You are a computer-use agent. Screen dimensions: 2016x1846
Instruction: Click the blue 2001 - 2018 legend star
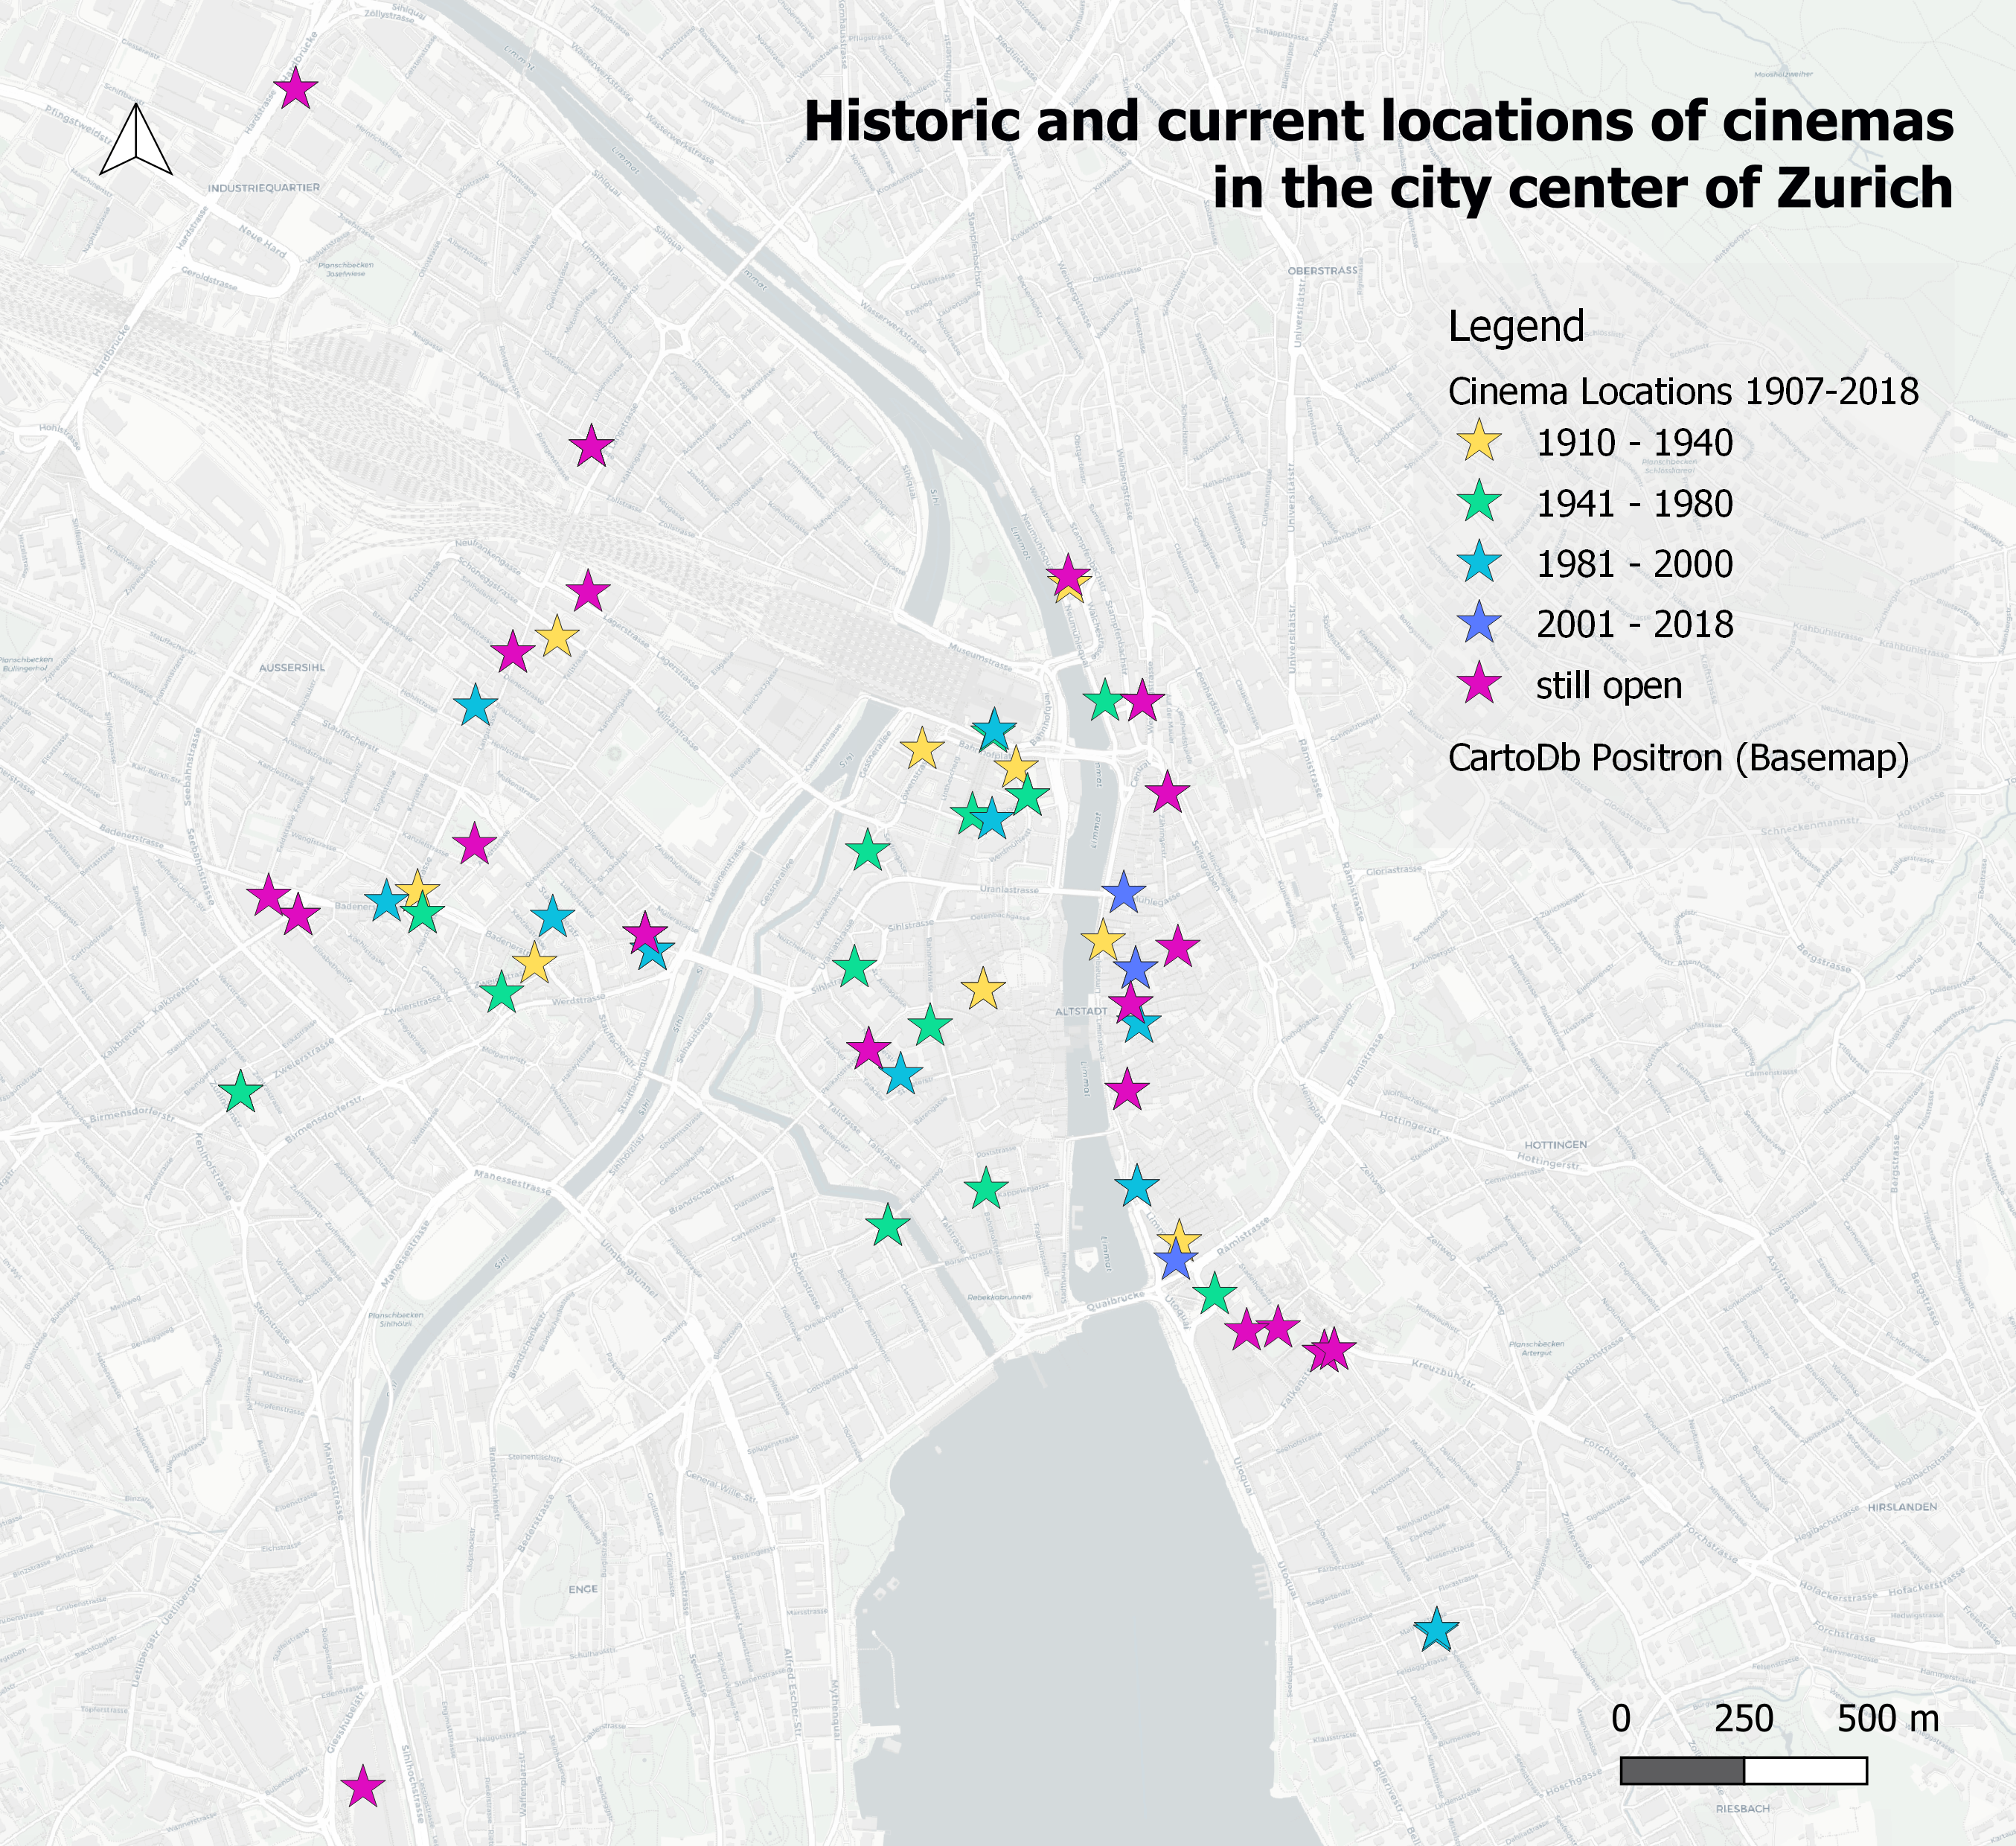[1479, 625]
